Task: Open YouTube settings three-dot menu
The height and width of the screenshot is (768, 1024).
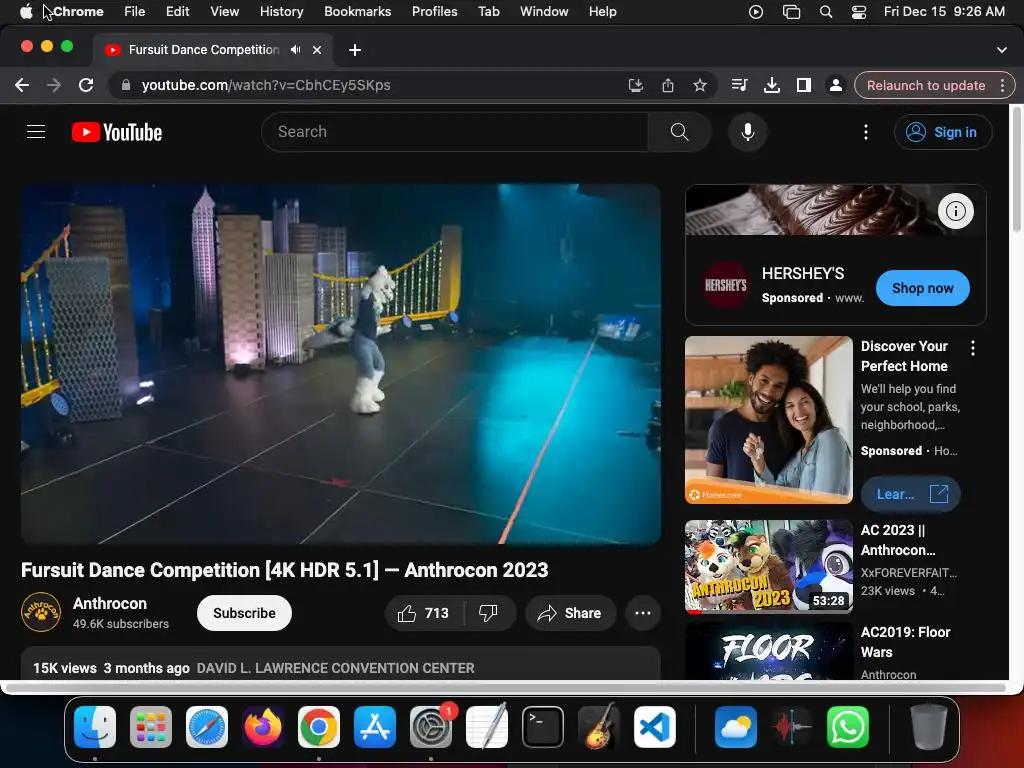Action: [866, 132]
